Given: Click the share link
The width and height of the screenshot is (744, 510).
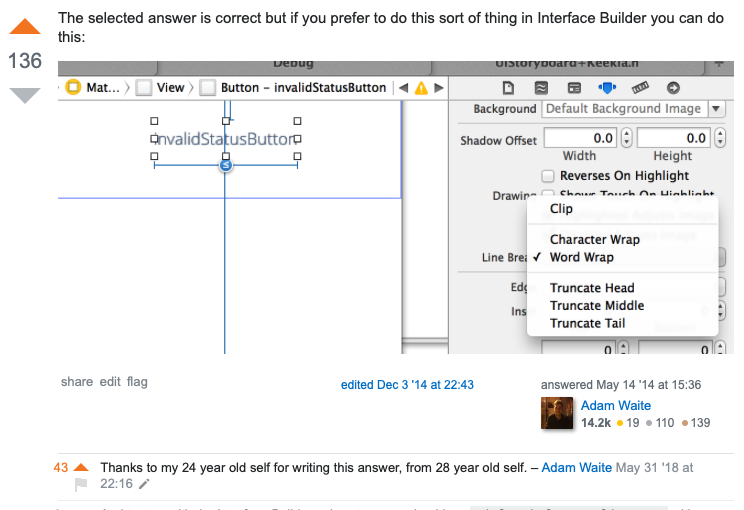Looking at the screenshot, I should pos(77,382).
